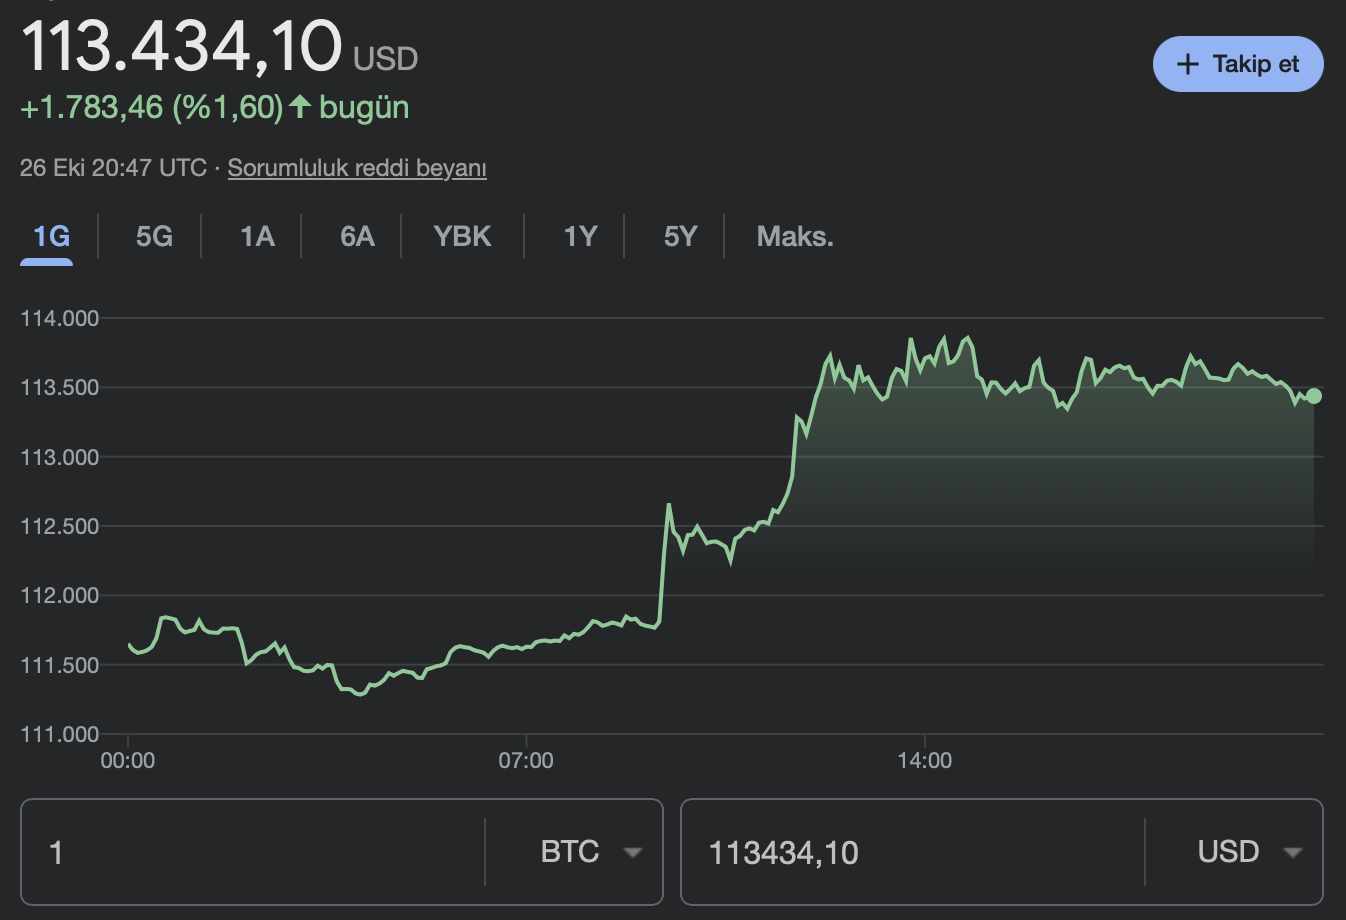The image size is (1346, 920).
Task: Open the Maks. full history range
Action: [x=795, y=237]
